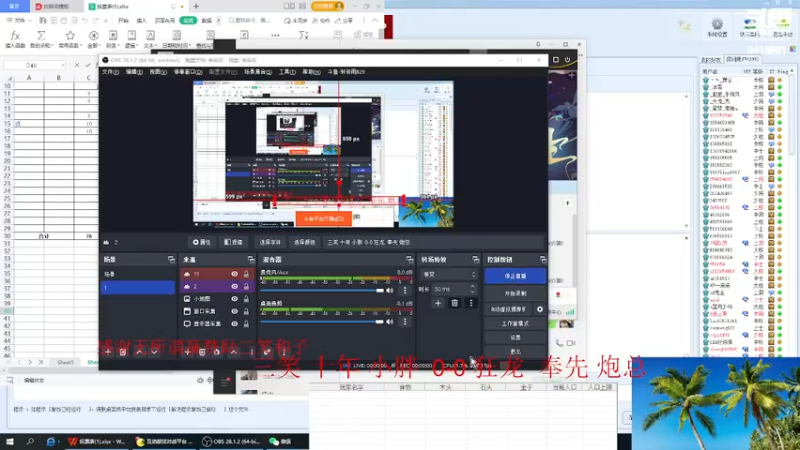800x450 pixels.
Task: Pop out the 来源 sources dock
Action: [251, 260]
